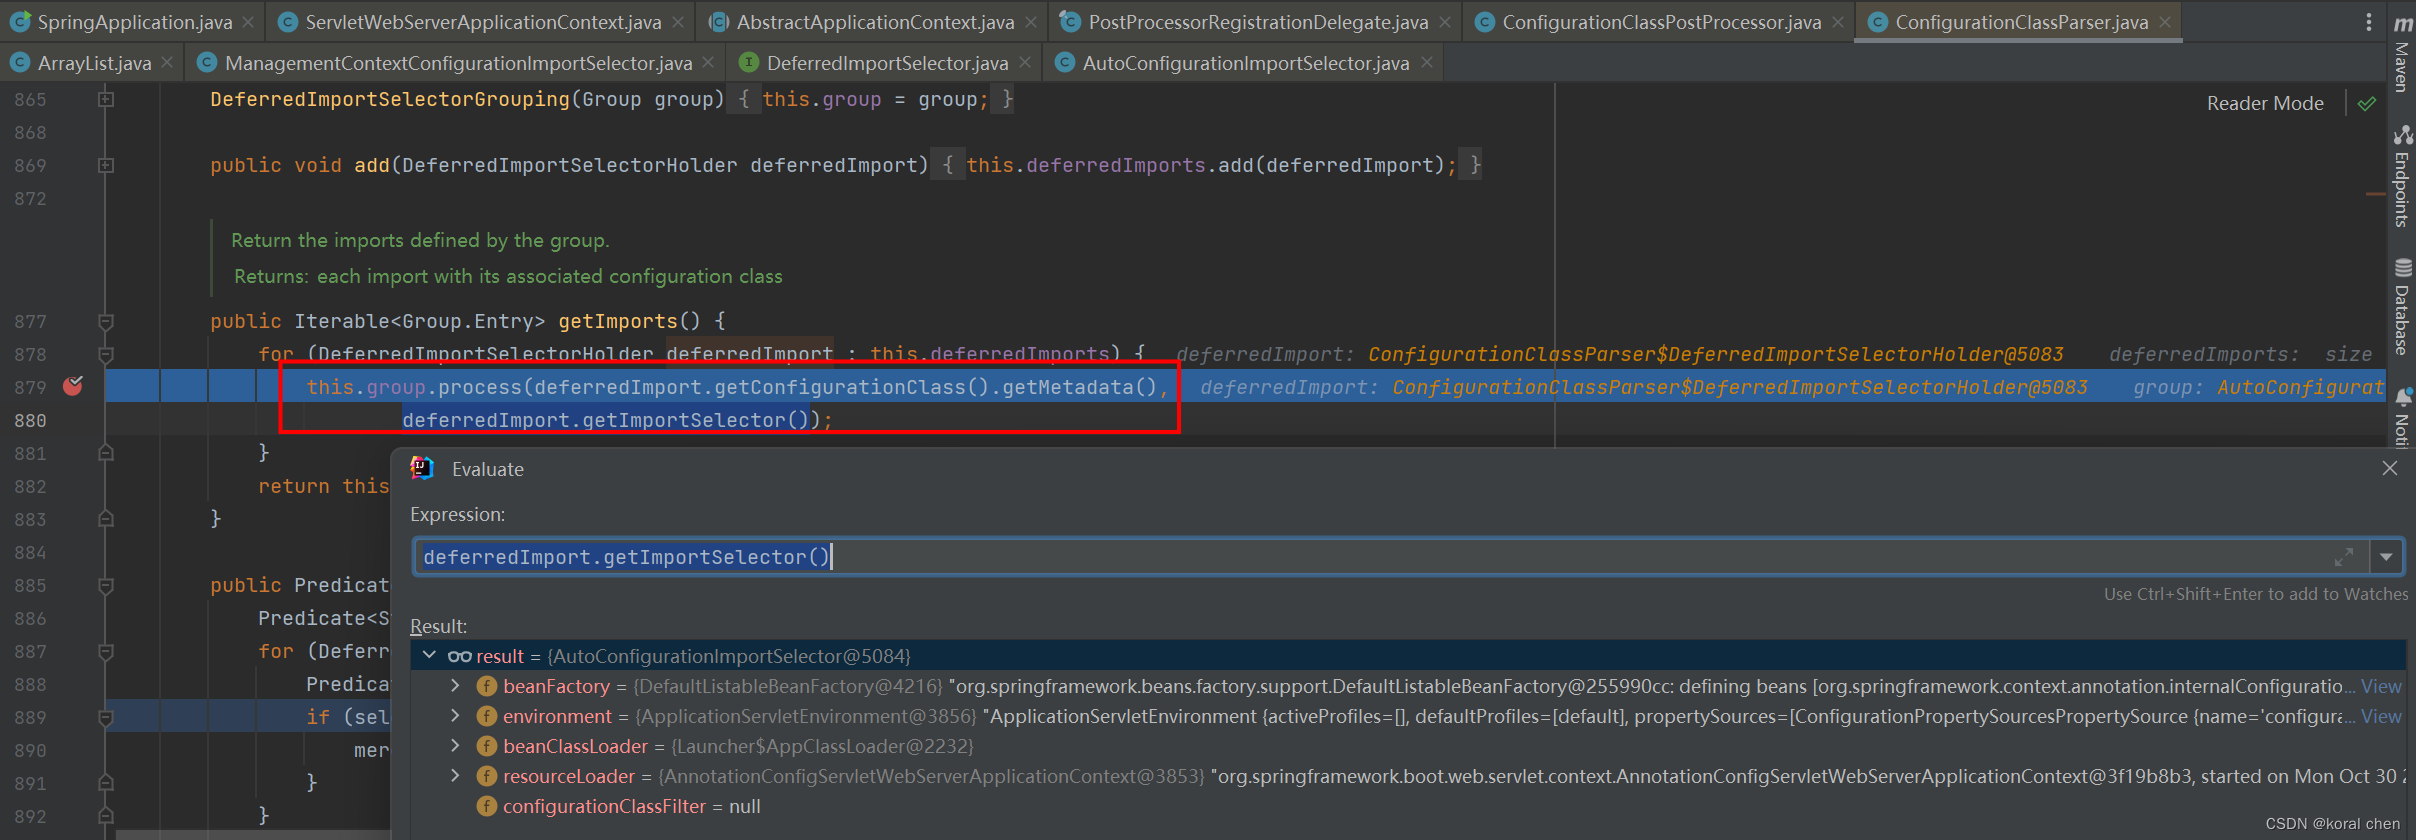Open AbstractApplicationContext.java tab
Viewport: 2416px width, 840px height.
(875, 22)
